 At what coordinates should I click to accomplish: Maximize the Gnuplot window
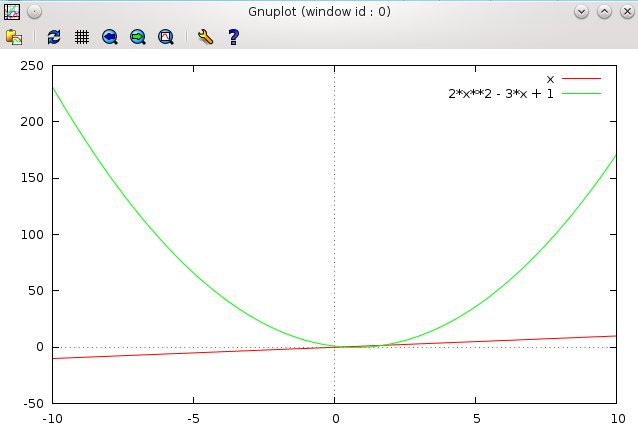coord(603,11)
